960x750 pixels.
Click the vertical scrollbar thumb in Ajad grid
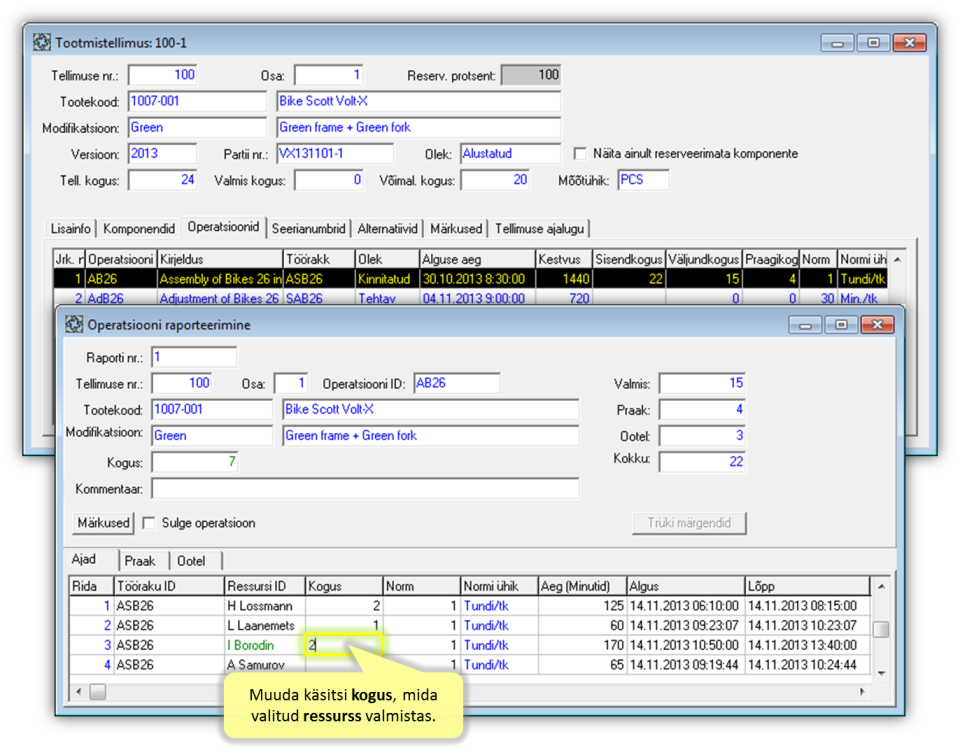pyautogui.click(x=881, y=629)
